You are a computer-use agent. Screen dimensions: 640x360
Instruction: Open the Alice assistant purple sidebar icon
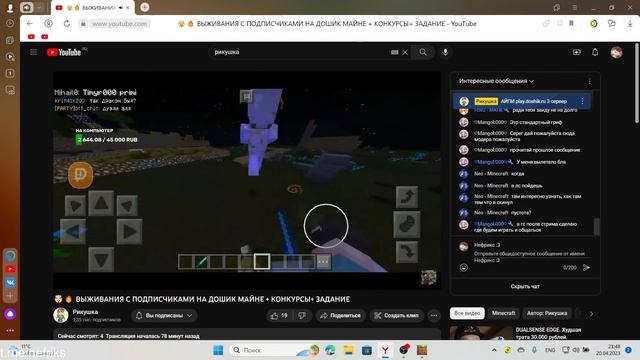10,314
